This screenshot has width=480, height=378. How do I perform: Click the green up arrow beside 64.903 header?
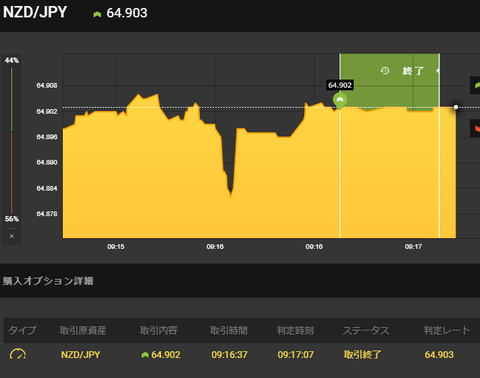click(x=97, y=14)
